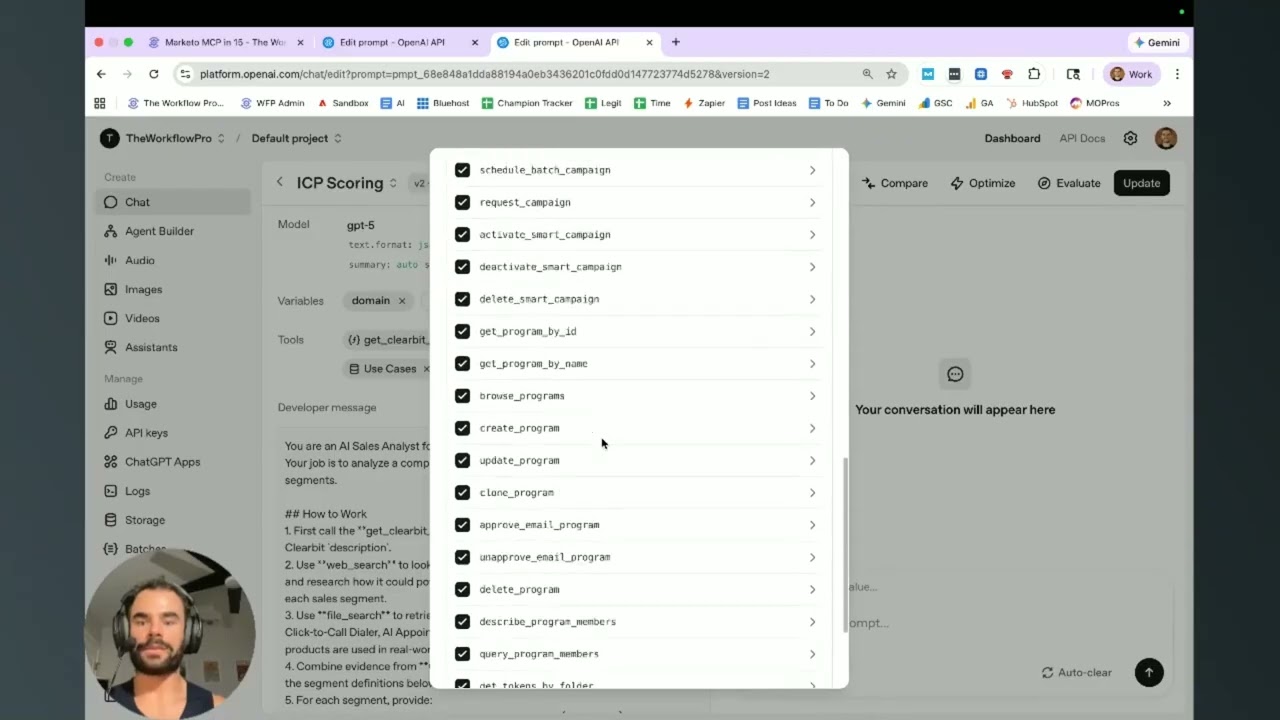This screenshot has height=720, width=1280.
Task: Expand the describe_program_members row chevron
Action: [812, 622]
